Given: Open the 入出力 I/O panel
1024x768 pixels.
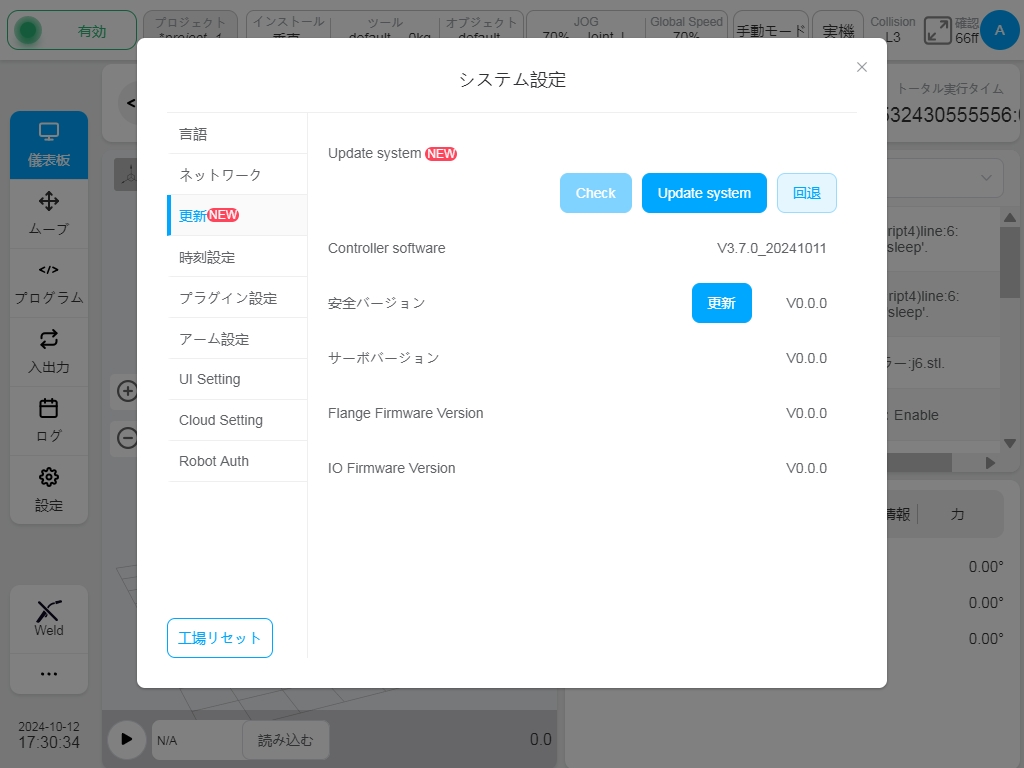Looking at the screenshot, I should point(49,352).
